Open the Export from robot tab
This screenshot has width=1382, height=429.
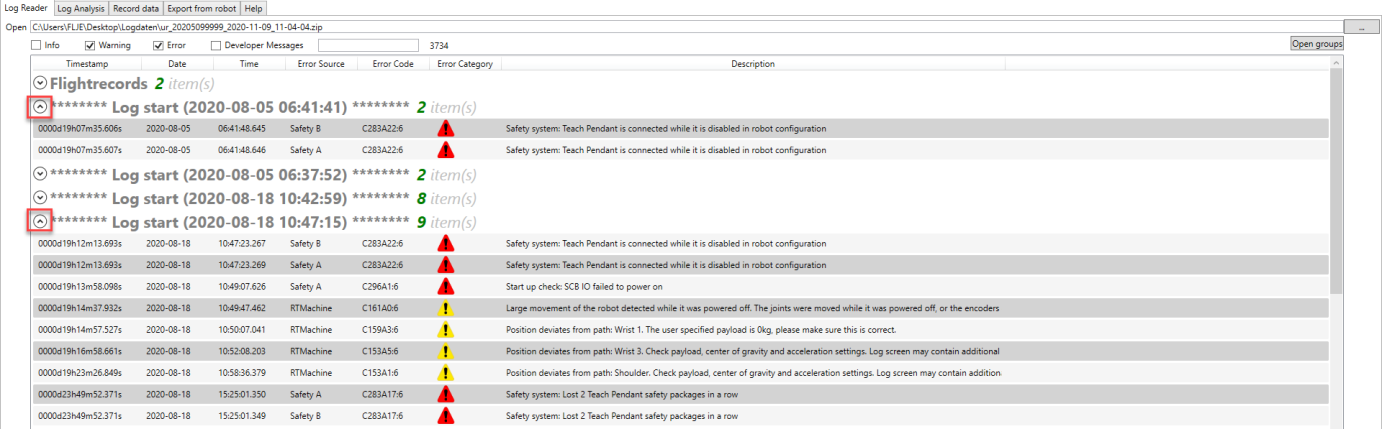(x=202, y=8)
